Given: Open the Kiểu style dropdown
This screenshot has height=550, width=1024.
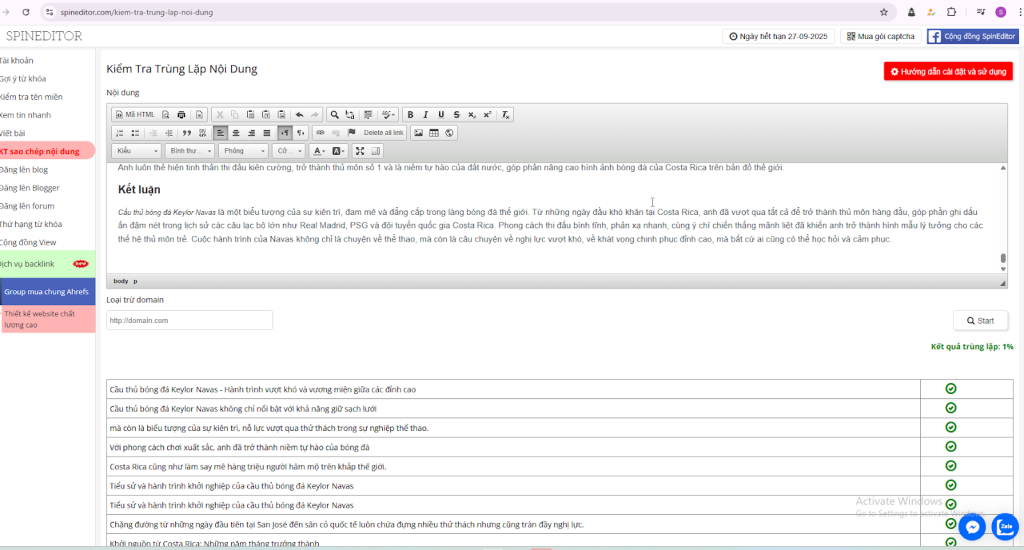Looking at the screenshot, I should coord(136,151).
